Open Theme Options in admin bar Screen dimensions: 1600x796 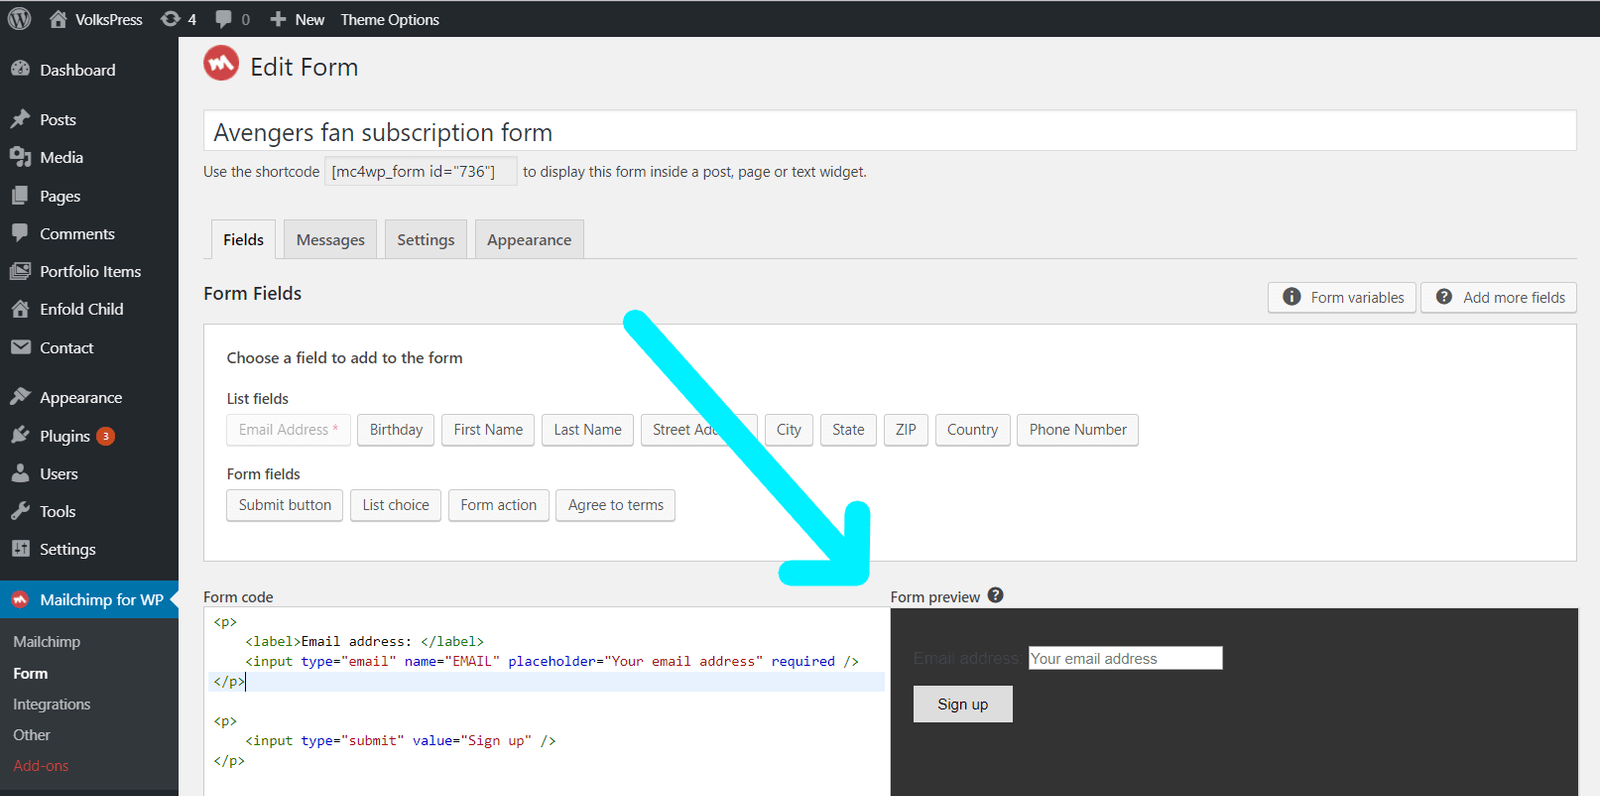(390, 19)
